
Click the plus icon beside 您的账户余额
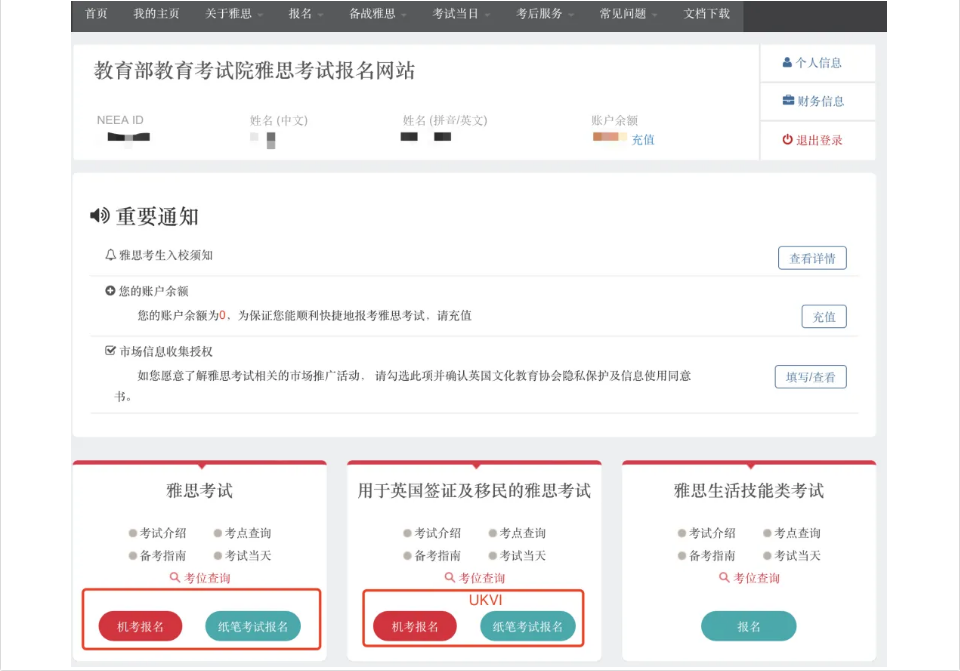[x=110, y=291]
